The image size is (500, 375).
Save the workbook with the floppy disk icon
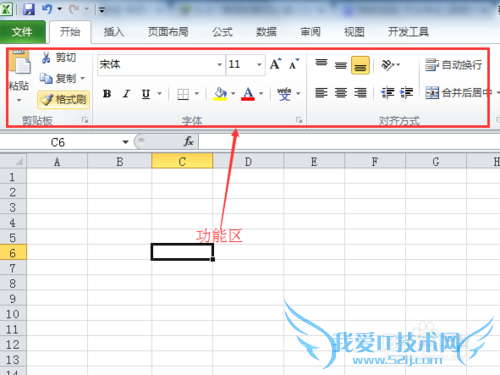[29, 9]
